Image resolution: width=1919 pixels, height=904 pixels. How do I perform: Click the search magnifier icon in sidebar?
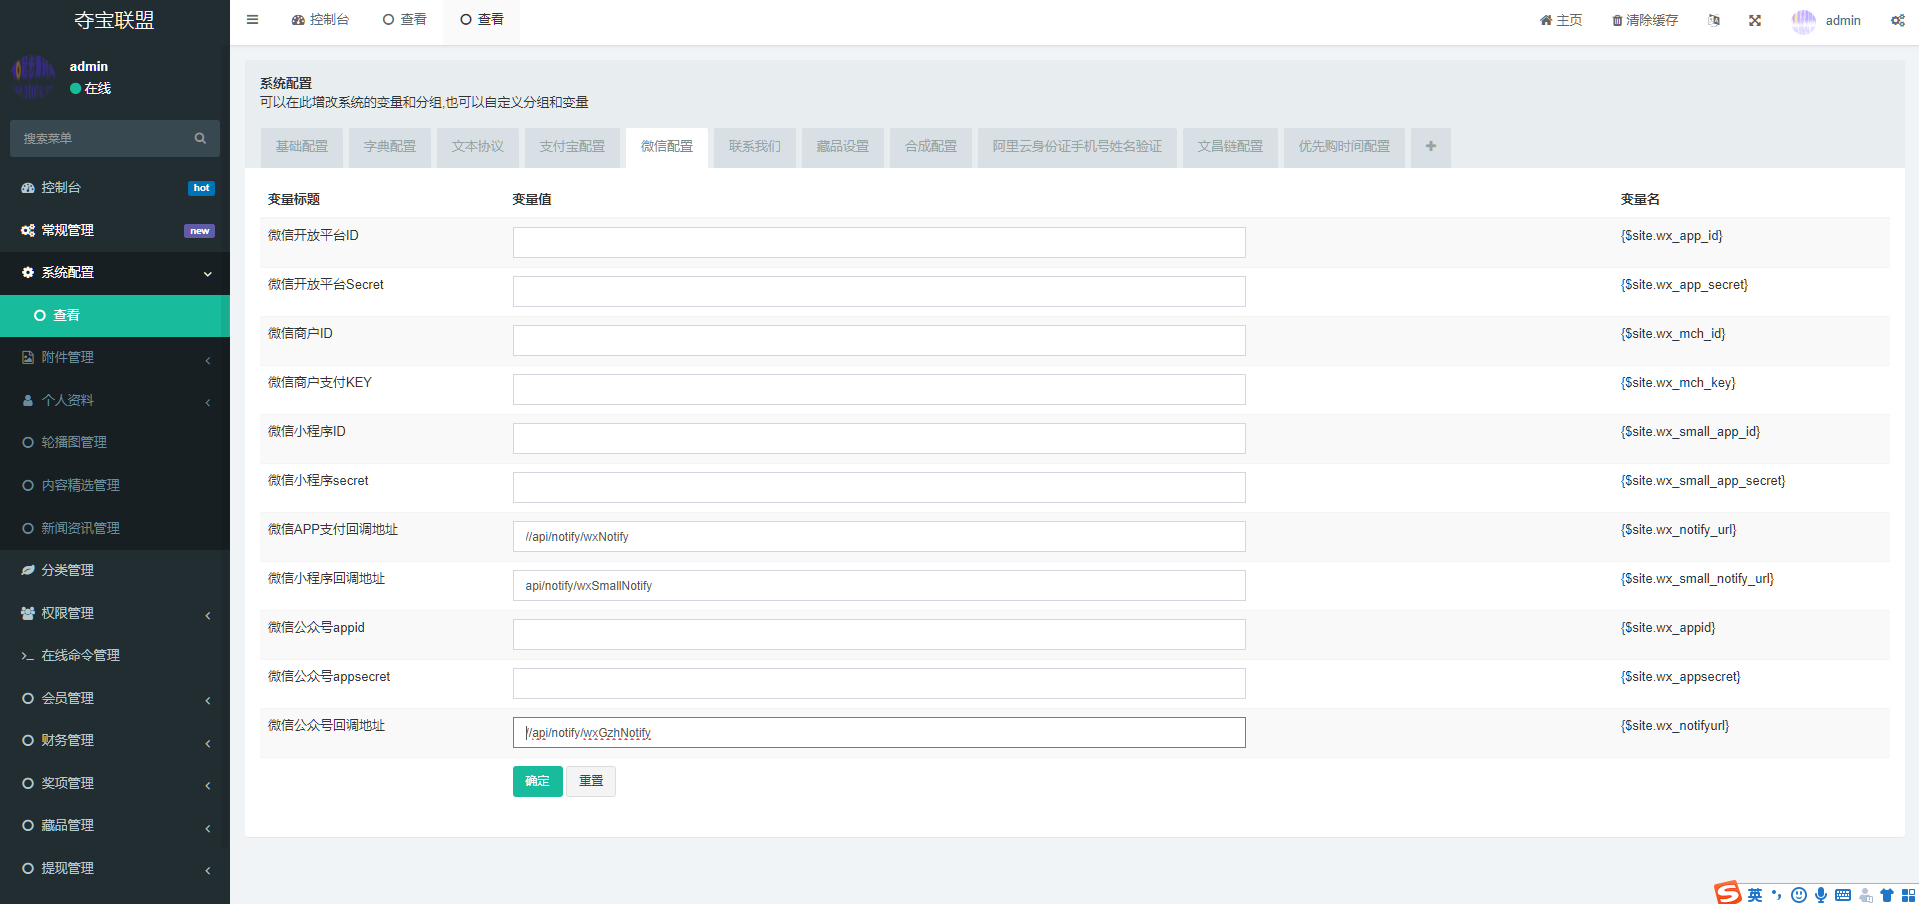(x=200, y=138)
